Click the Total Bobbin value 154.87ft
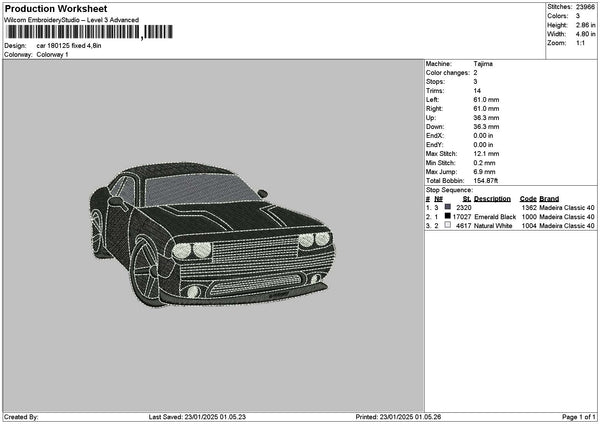 (489, 180)
